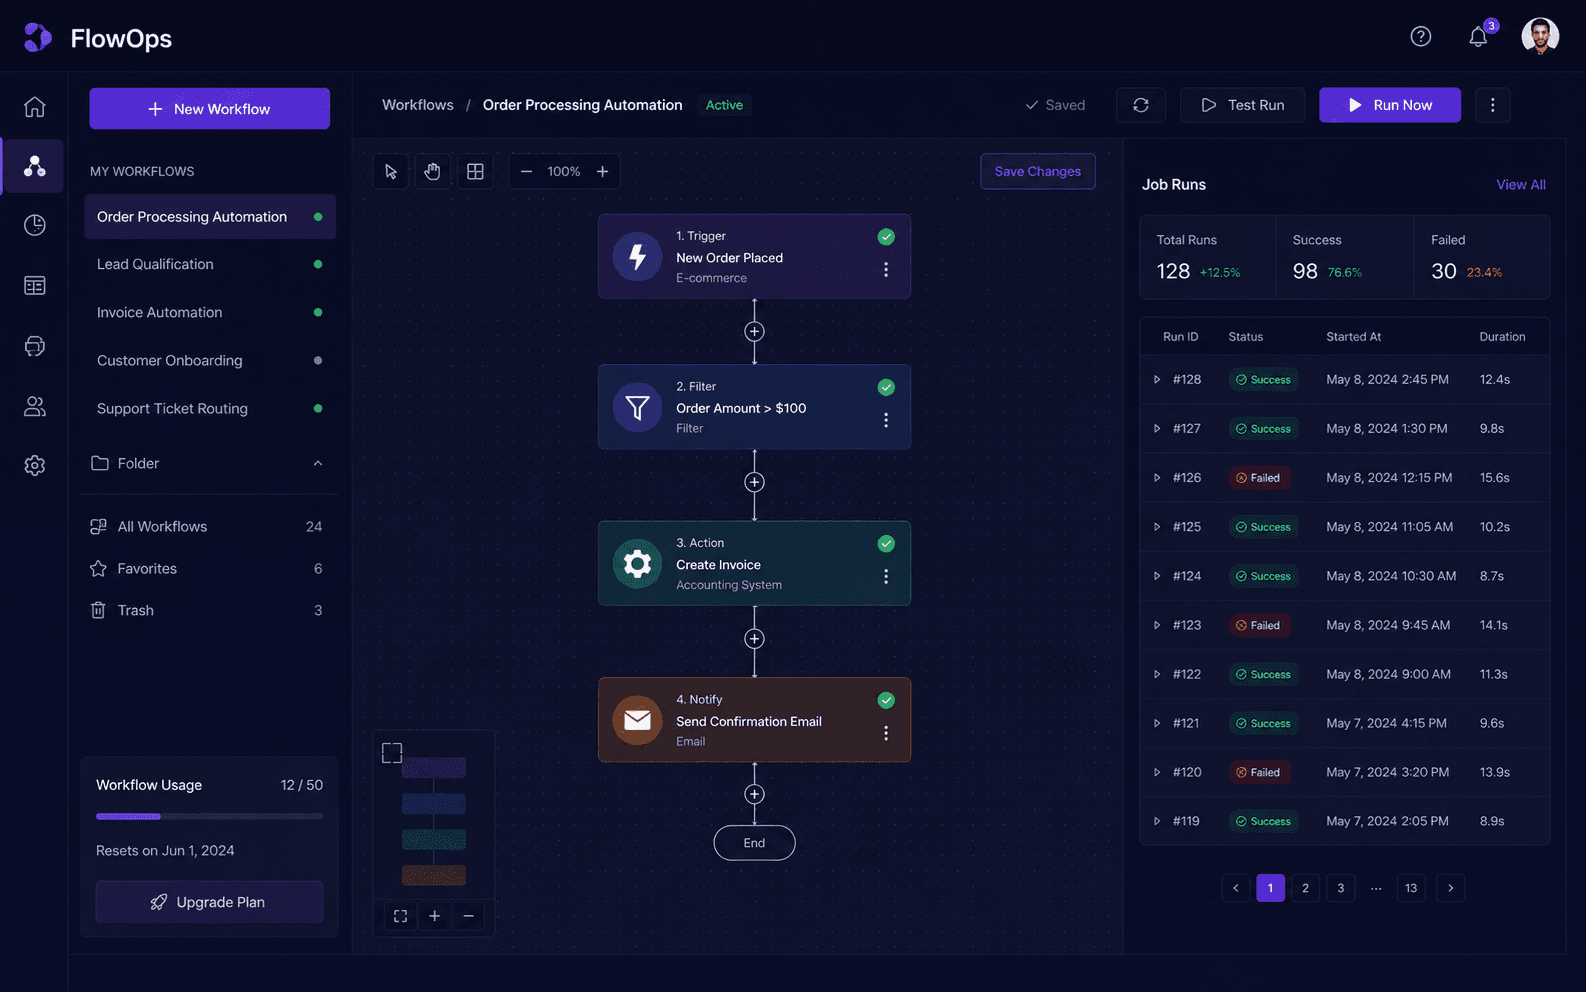Viewport: 1586px width, 992px height.
Task: Select the hand pan tool
Action: pos(432,172)
